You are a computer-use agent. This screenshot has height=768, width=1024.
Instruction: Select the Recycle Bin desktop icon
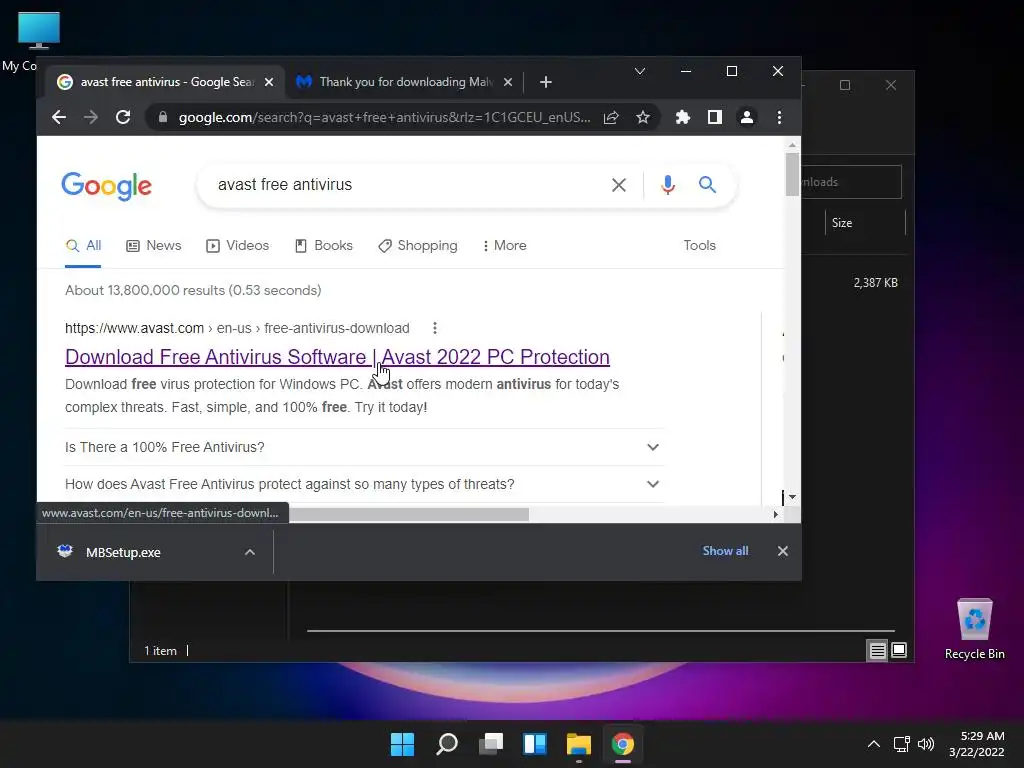point(974,629)
